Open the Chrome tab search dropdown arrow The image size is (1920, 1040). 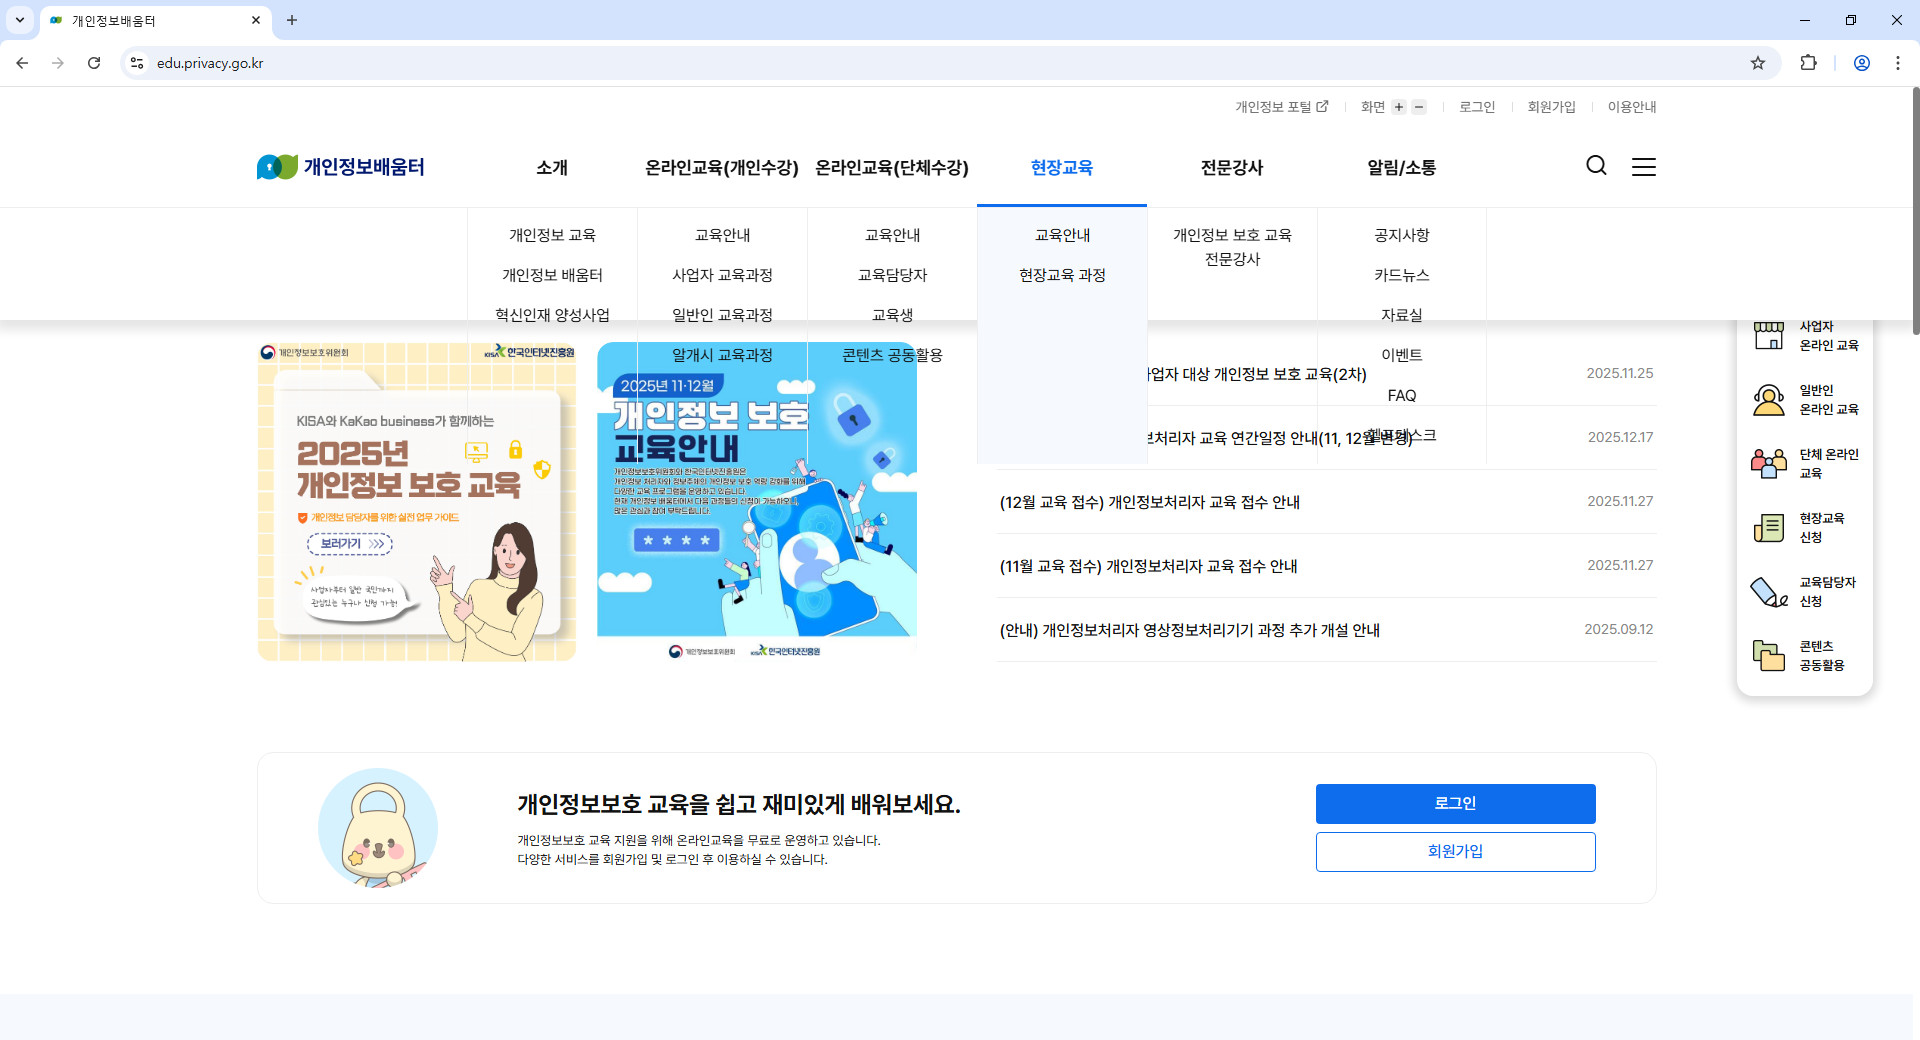tap(19, 20)
